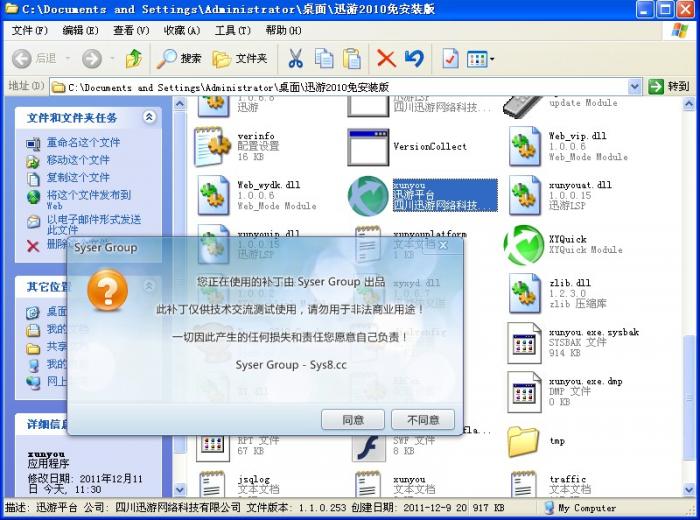Click the file name label traffic
The height and width of the screenshot is (520, 700).
[567, 478]
